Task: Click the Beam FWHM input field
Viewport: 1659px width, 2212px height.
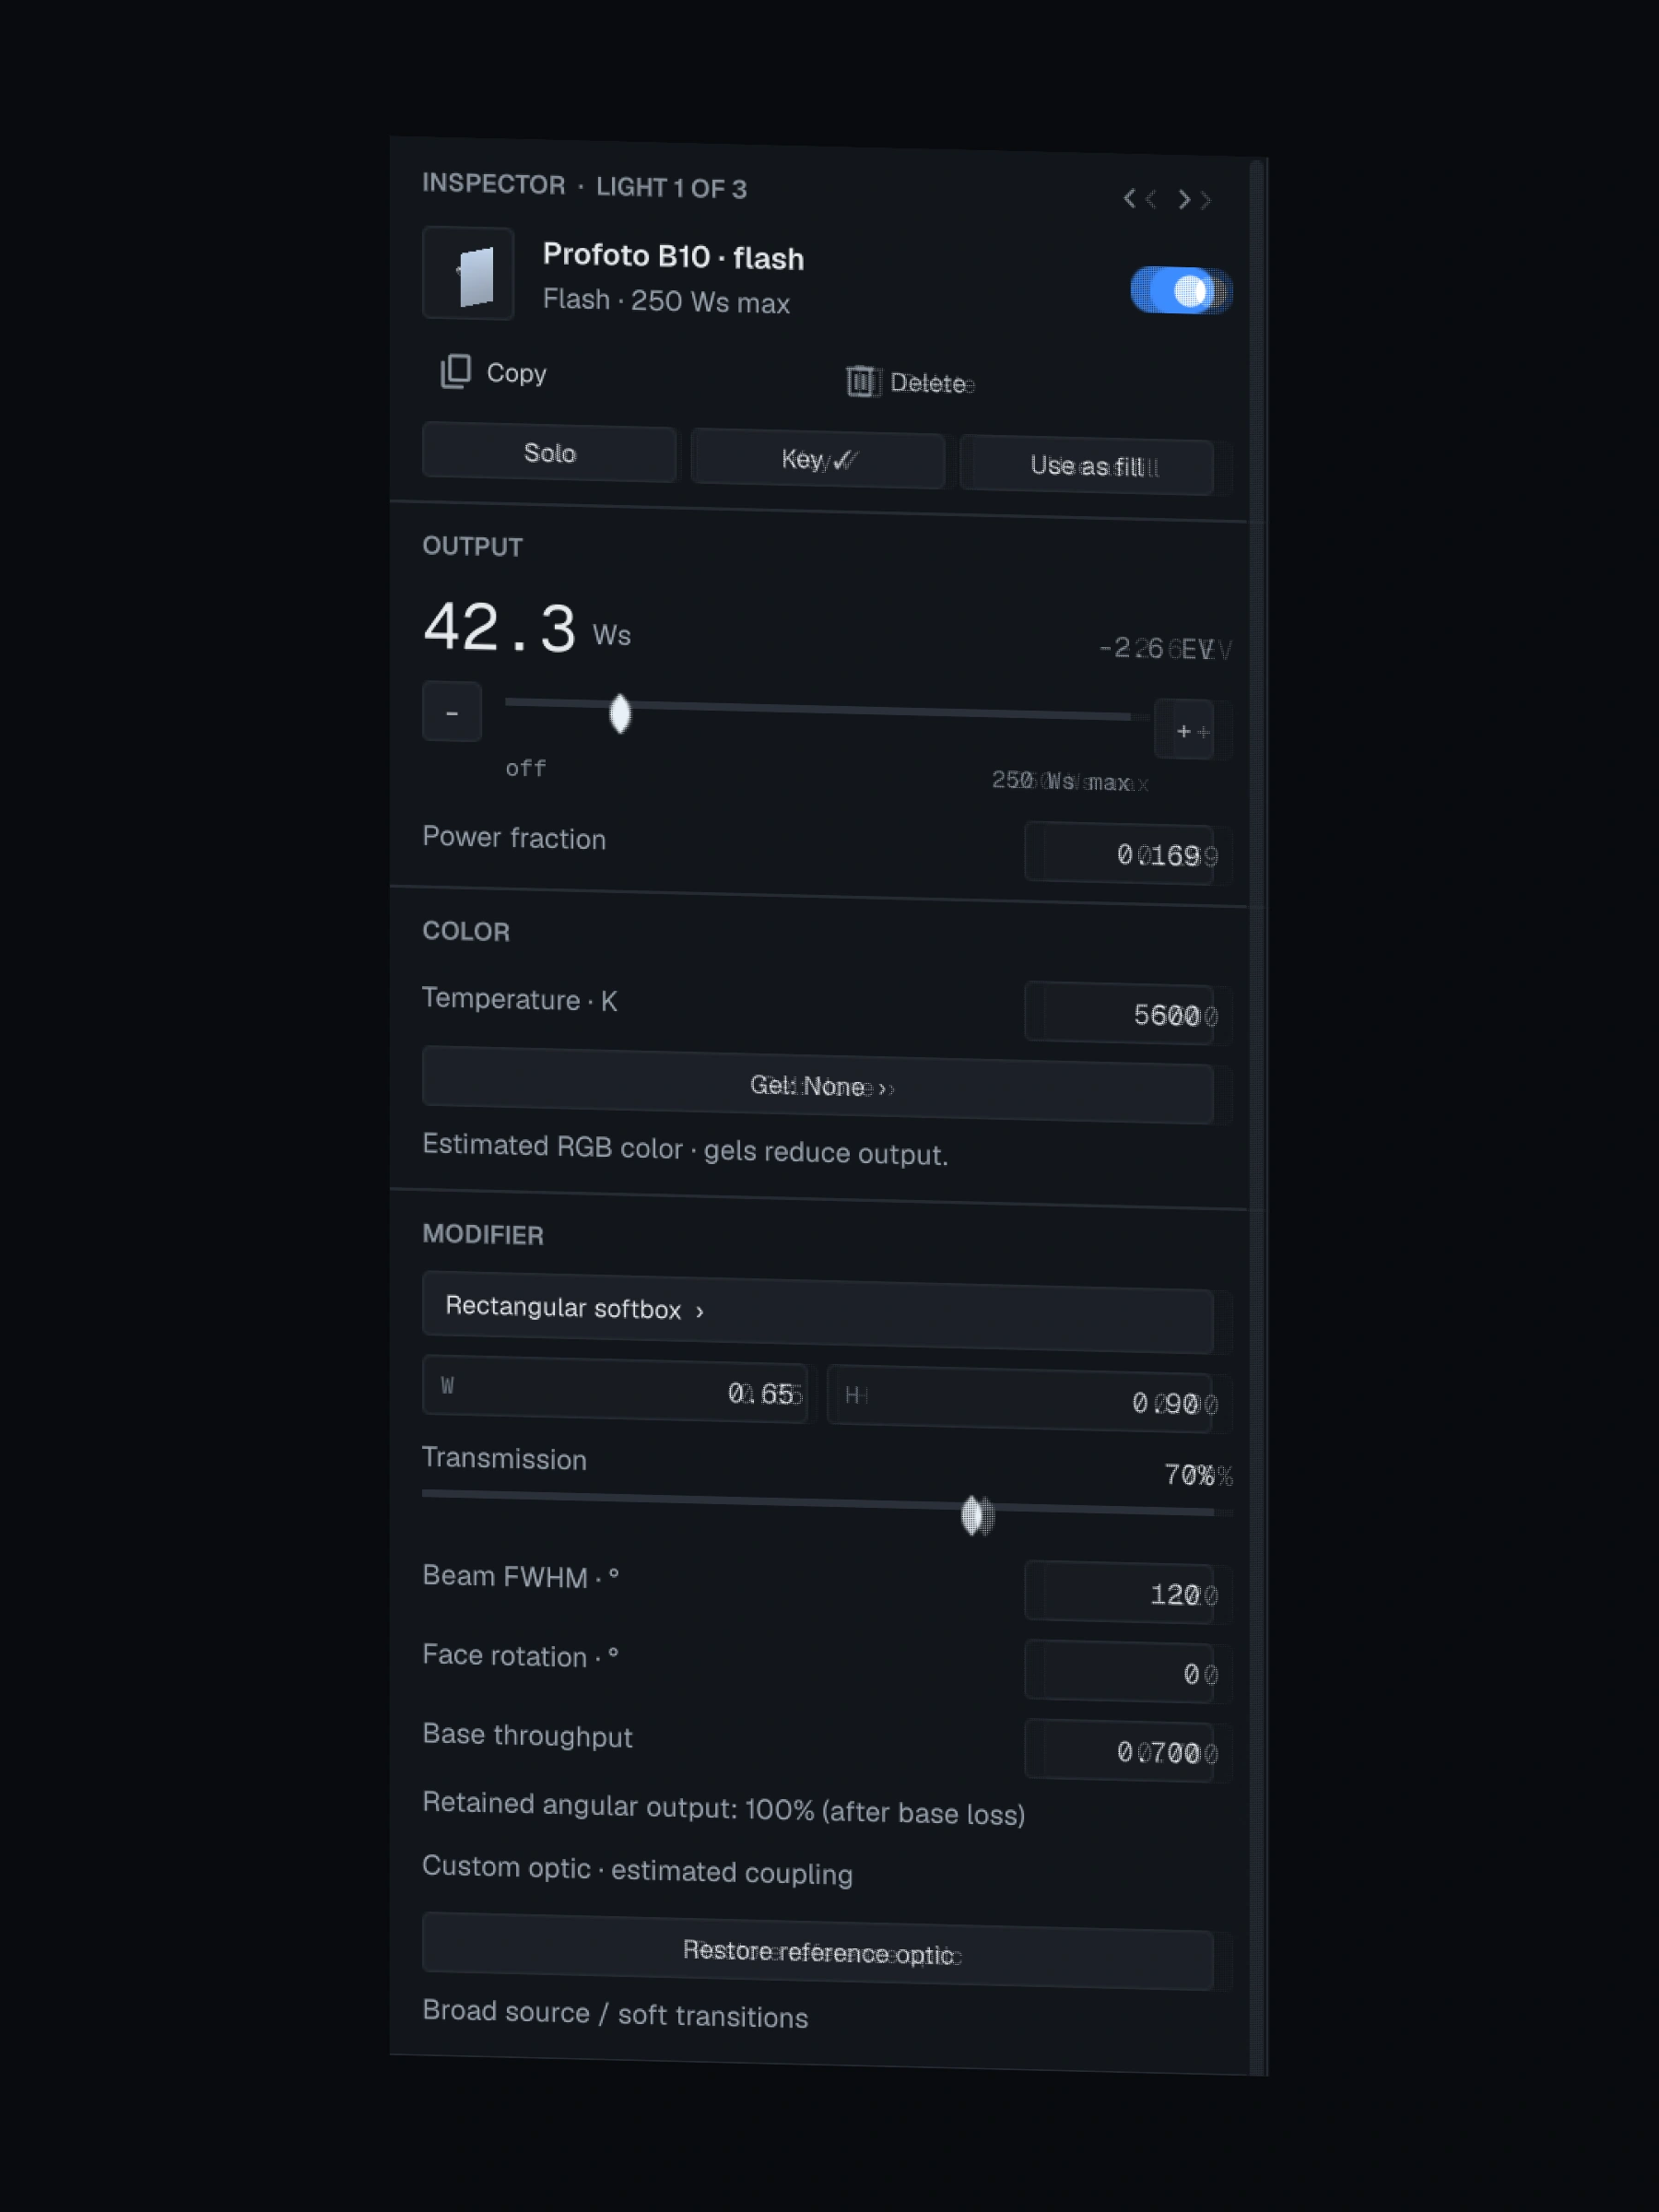Action: 1119,1592
